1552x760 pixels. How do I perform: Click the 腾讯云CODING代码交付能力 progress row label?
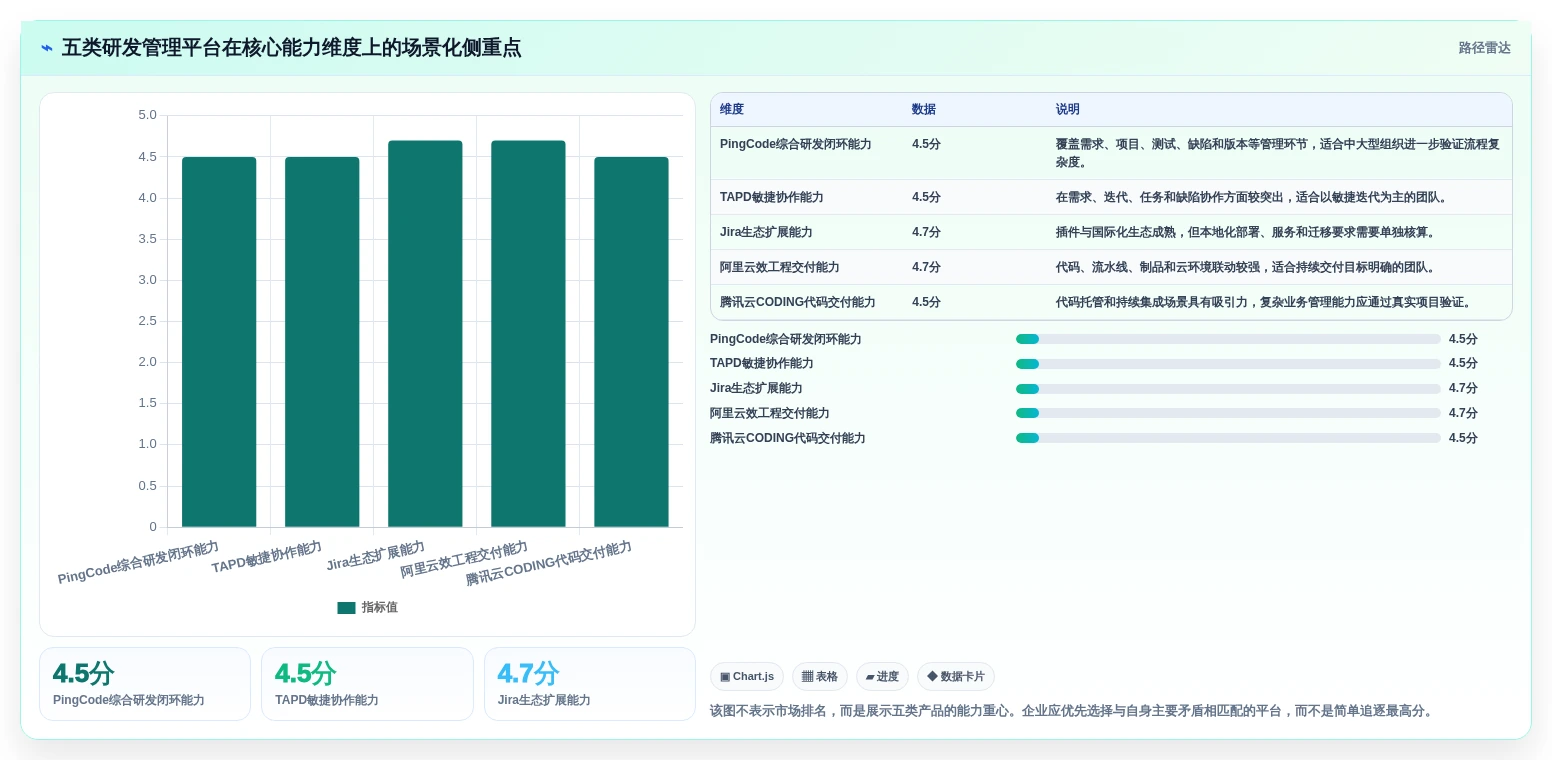(x=788, y=438)
